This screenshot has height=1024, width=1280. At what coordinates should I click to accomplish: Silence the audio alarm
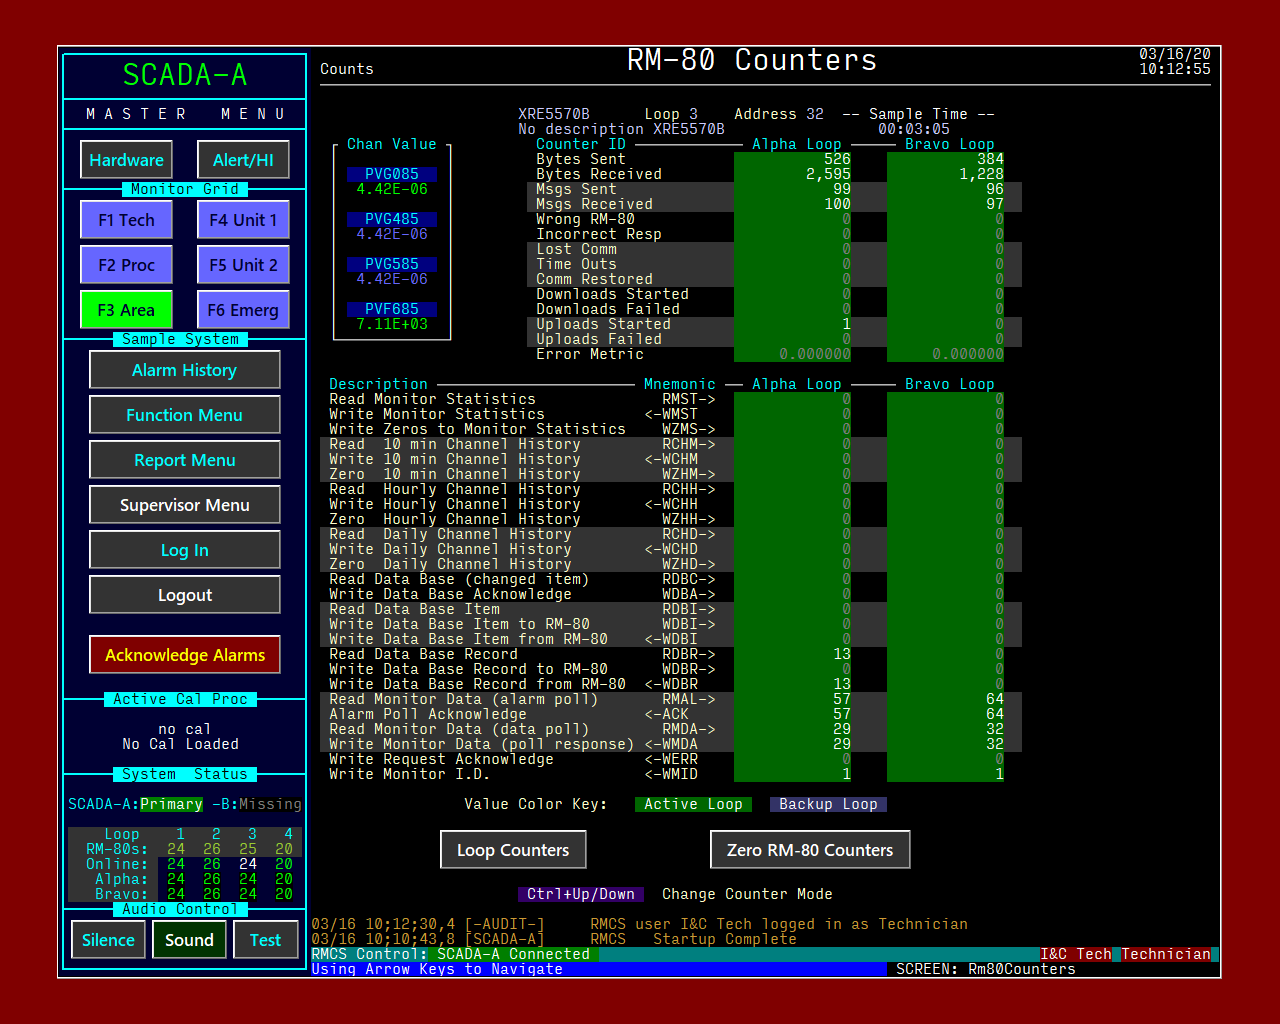click(108, 940)
